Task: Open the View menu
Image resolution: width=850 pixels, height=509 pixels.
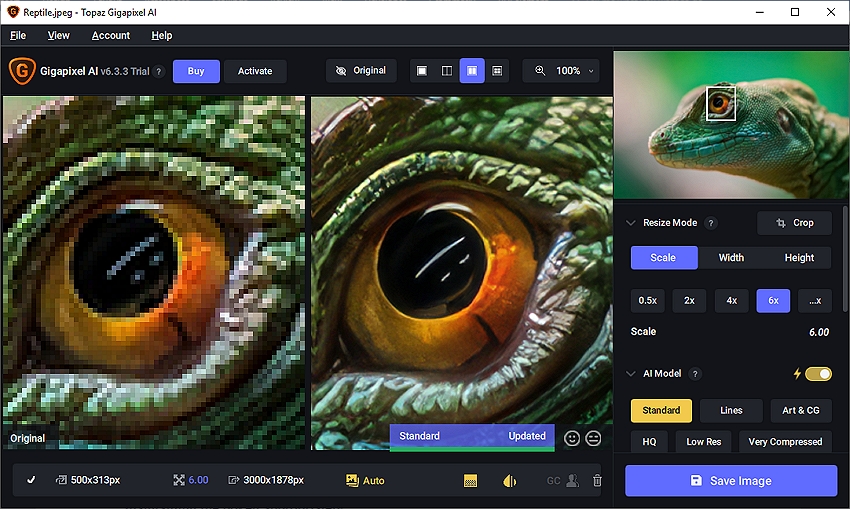Action: tap(59, 35)
